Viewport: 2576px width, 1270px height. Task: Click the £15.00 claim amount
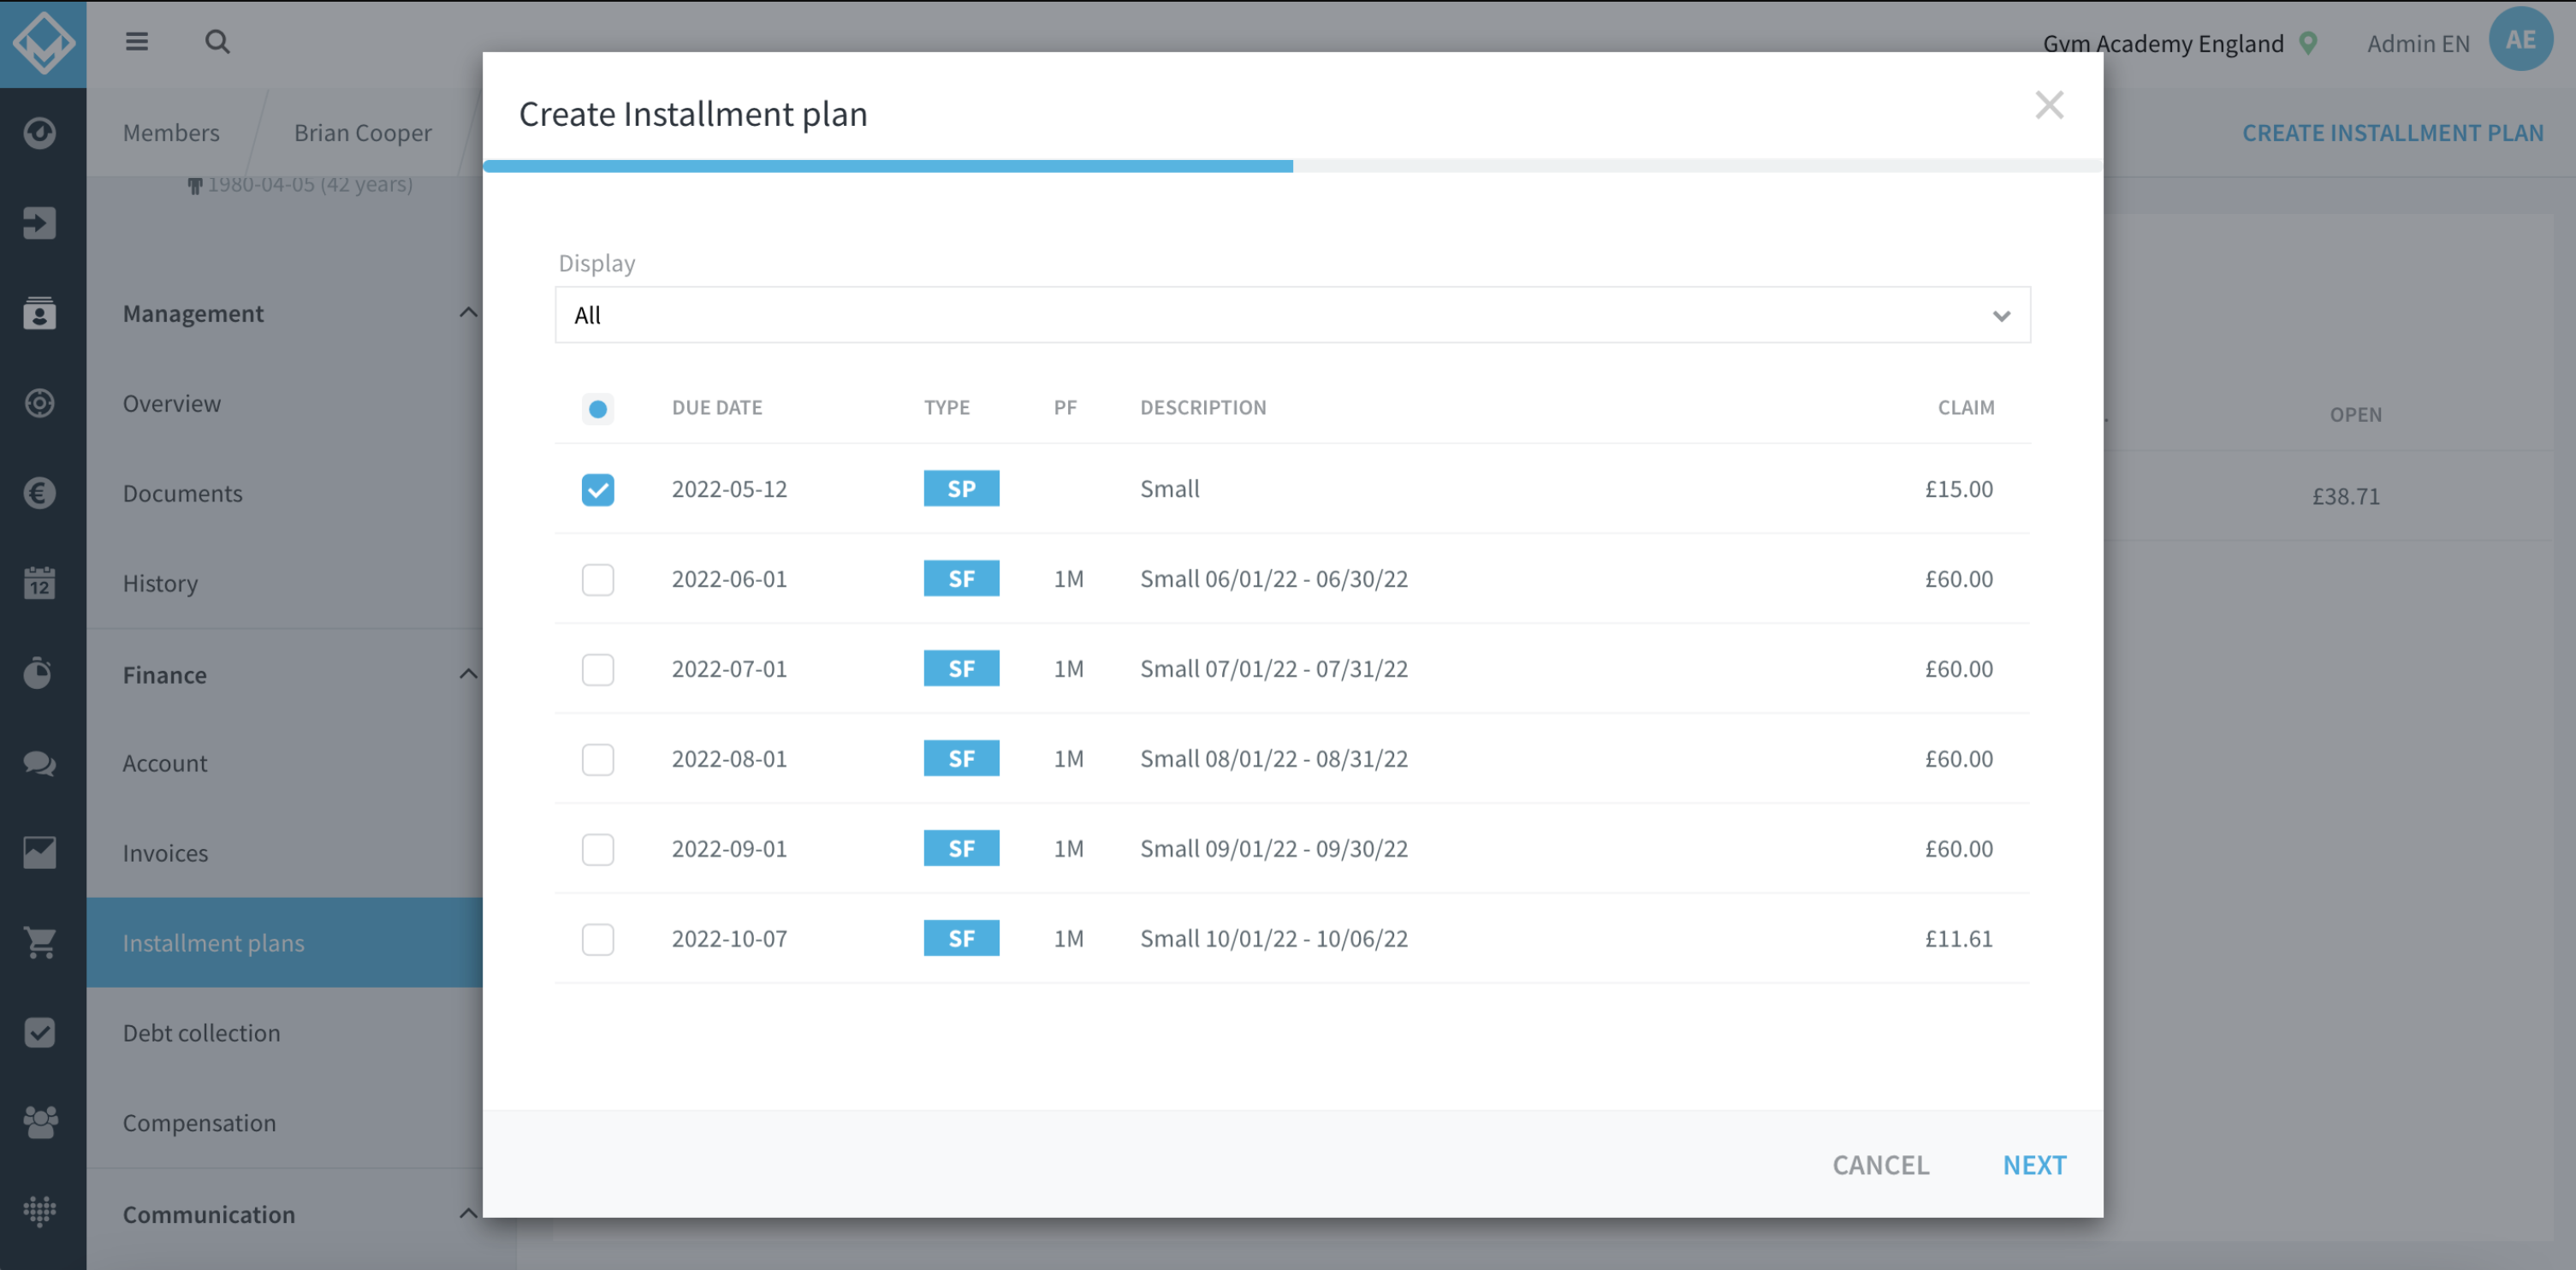1958,488
